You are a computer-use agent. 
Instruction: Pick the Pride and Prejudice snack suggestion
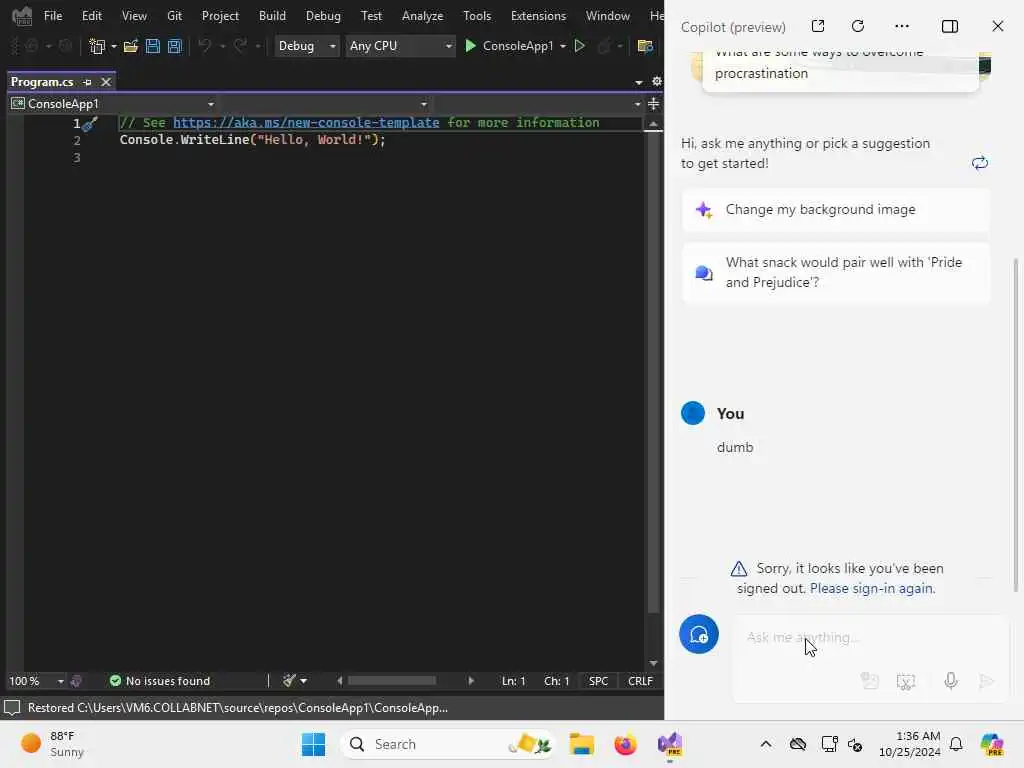(836, 272)
